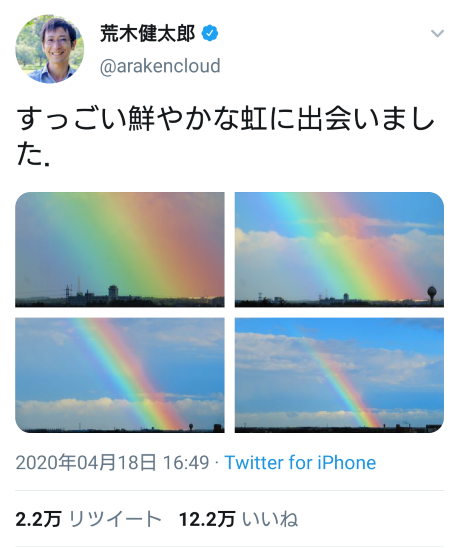The height and width of the screenshot is (548, 455).
Task: View the bottom-left rainbow photo
Action: 120,375
